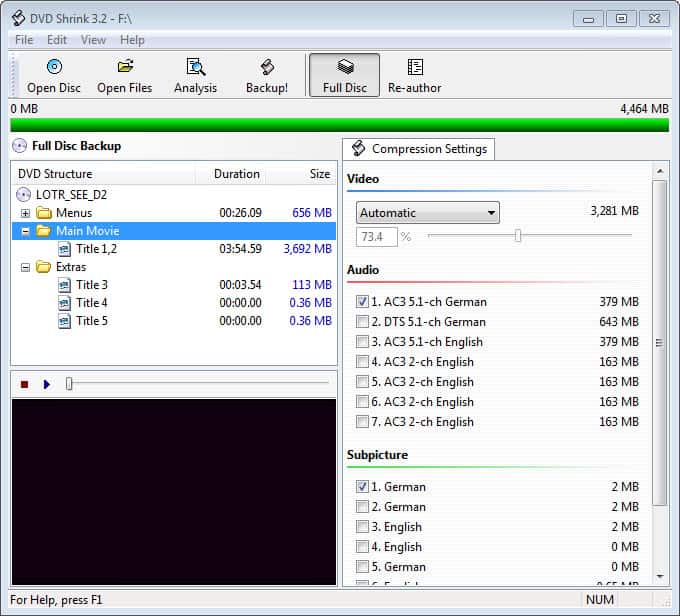Image resolution: width=680 pixels, height=616 pixels.
Task: Click the compression panel scrollbar thumb
Action: 660,343
